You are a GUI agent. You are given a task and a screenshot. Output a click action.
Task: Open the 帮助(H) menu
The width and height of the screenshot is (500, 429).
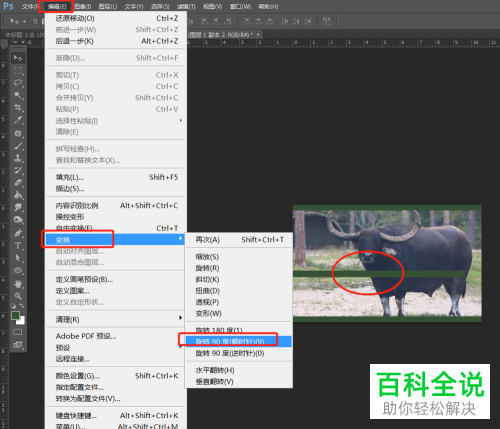point(268,7)
